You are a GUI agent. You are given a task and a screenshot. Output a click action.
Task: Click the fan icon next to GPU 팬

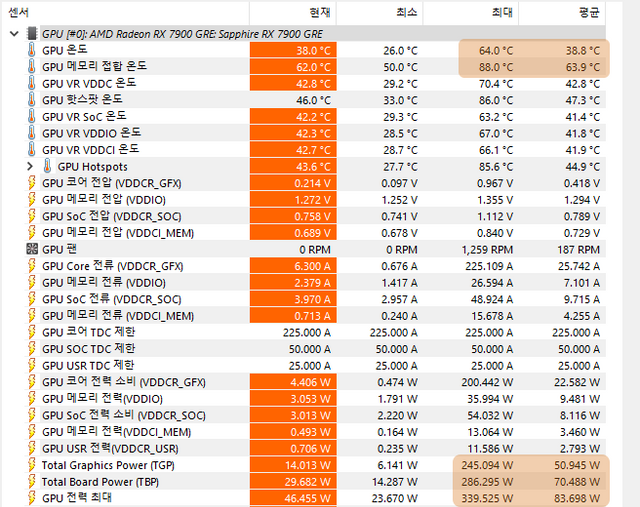point(31,249)
